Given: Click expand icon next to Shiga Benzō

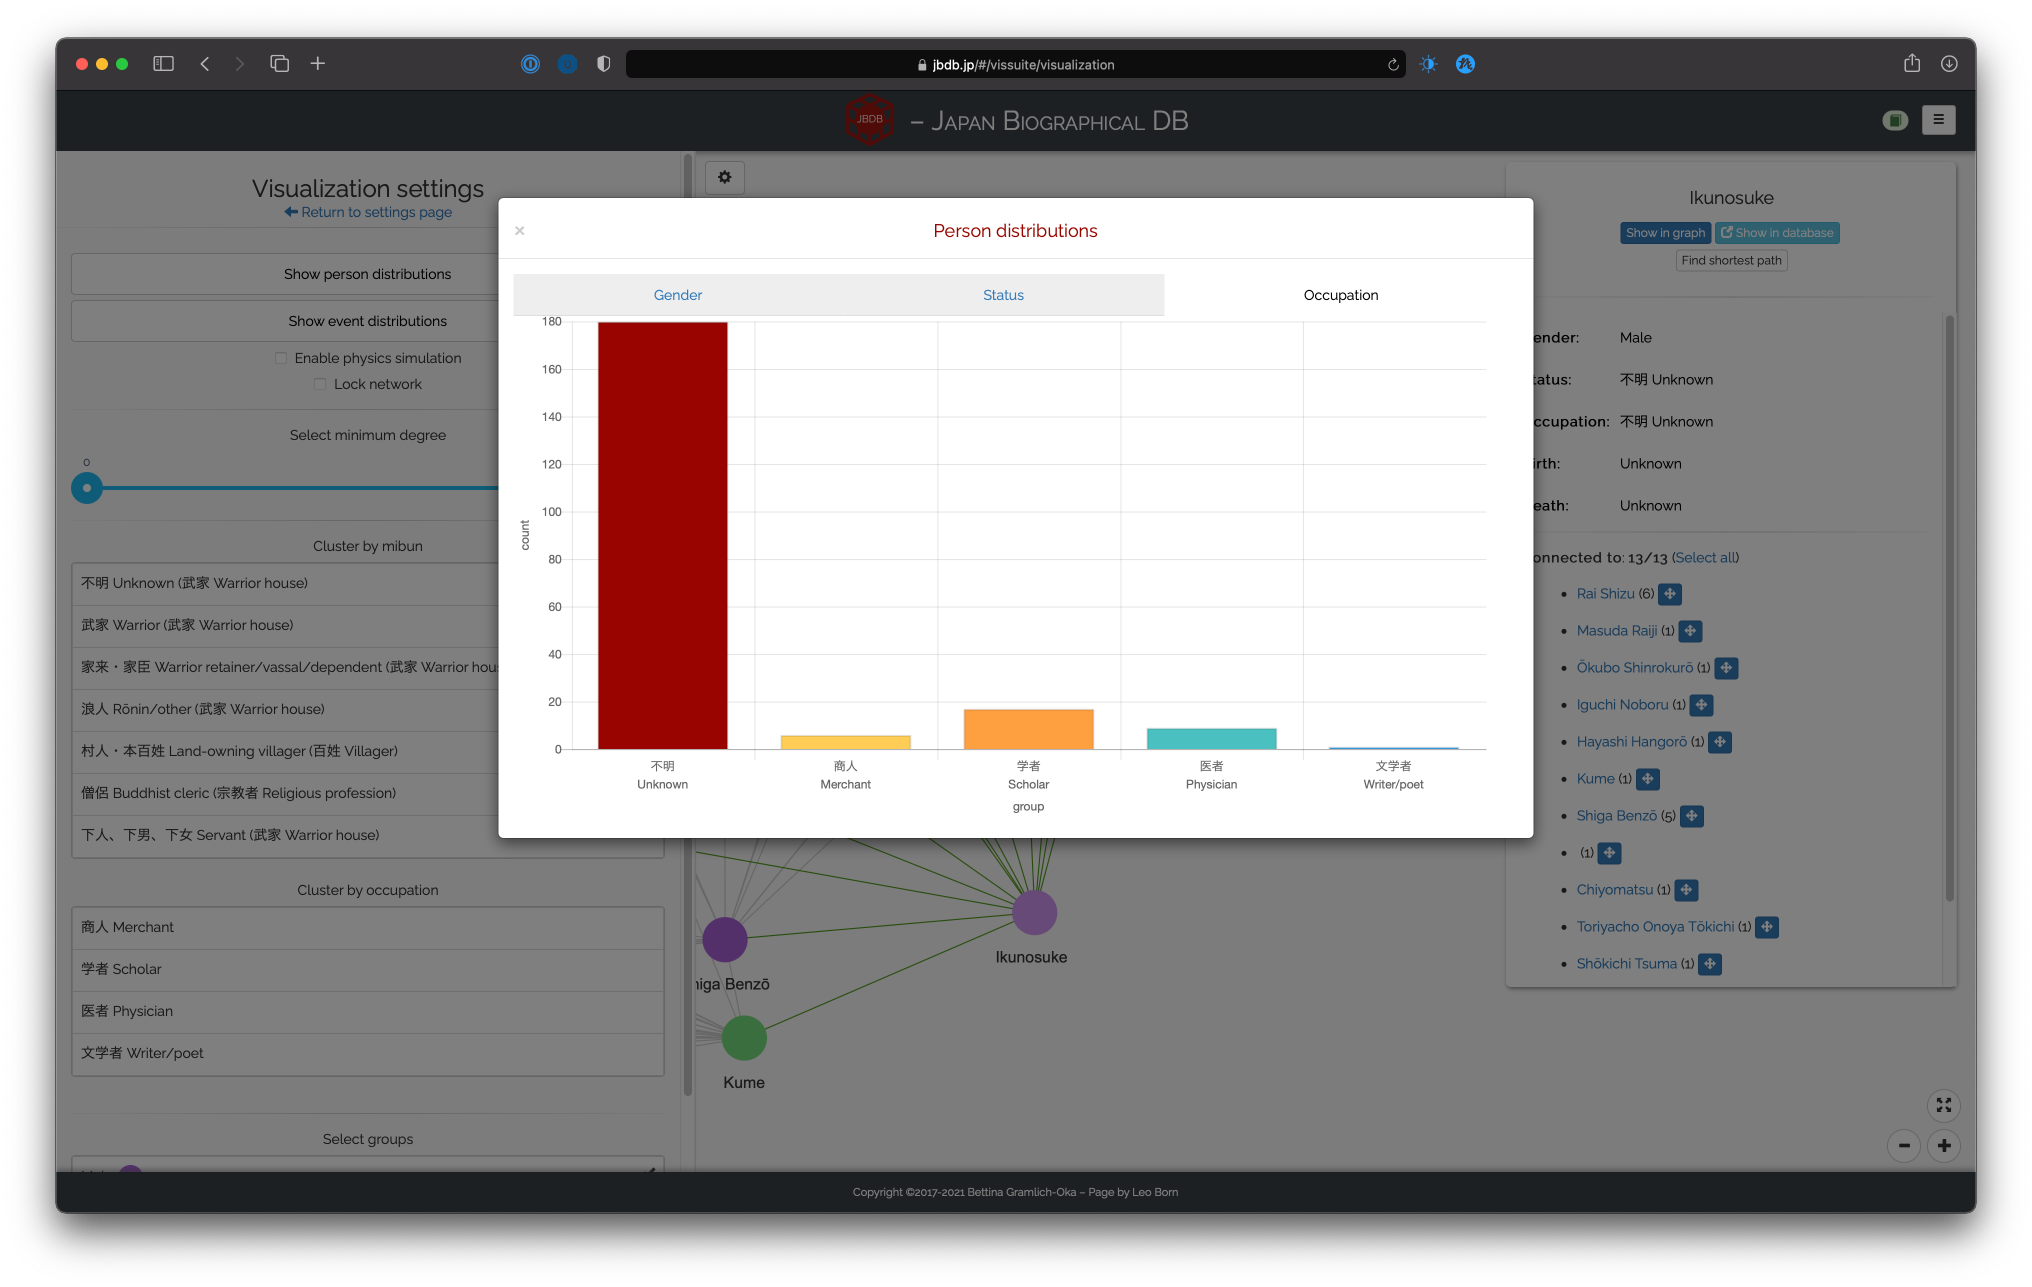Looking at the screenshot, I should point(1691,816).
